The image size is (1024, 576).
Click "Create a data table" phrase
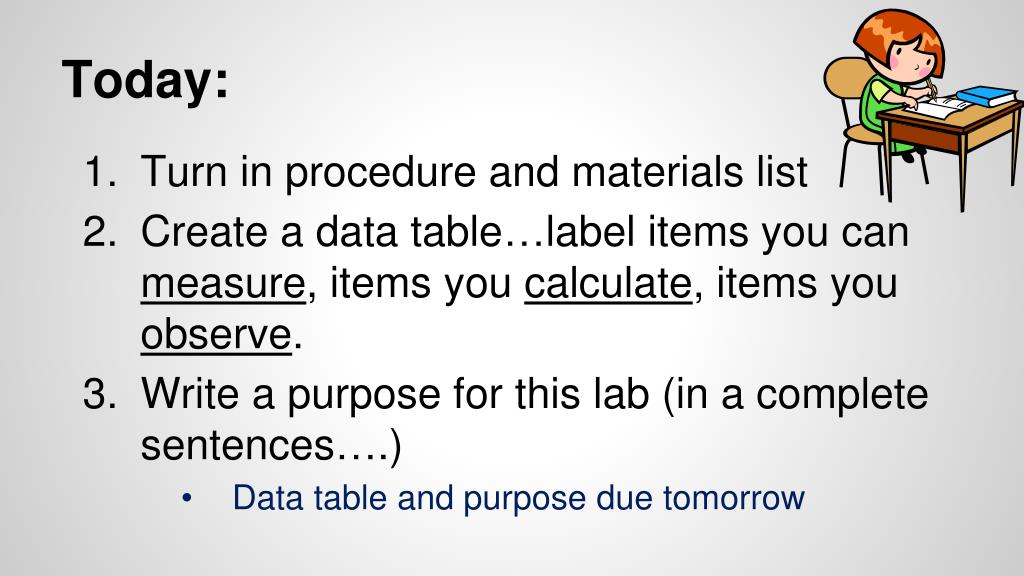point(321,232)
